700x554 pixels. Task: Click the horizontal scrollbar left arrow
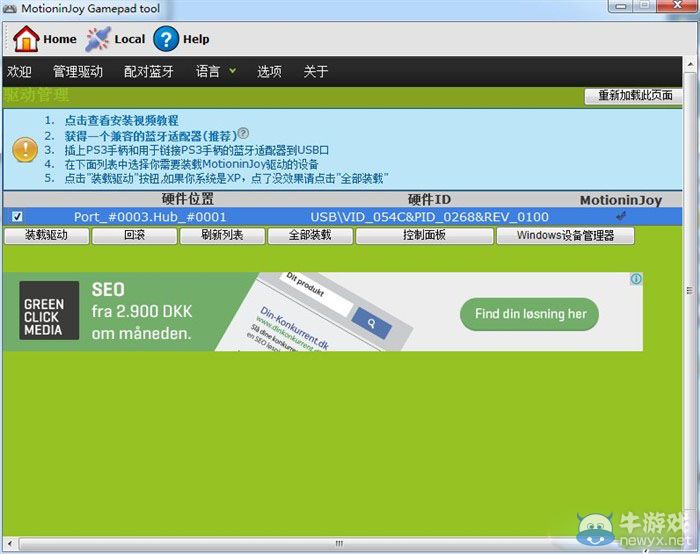point(10,544)
